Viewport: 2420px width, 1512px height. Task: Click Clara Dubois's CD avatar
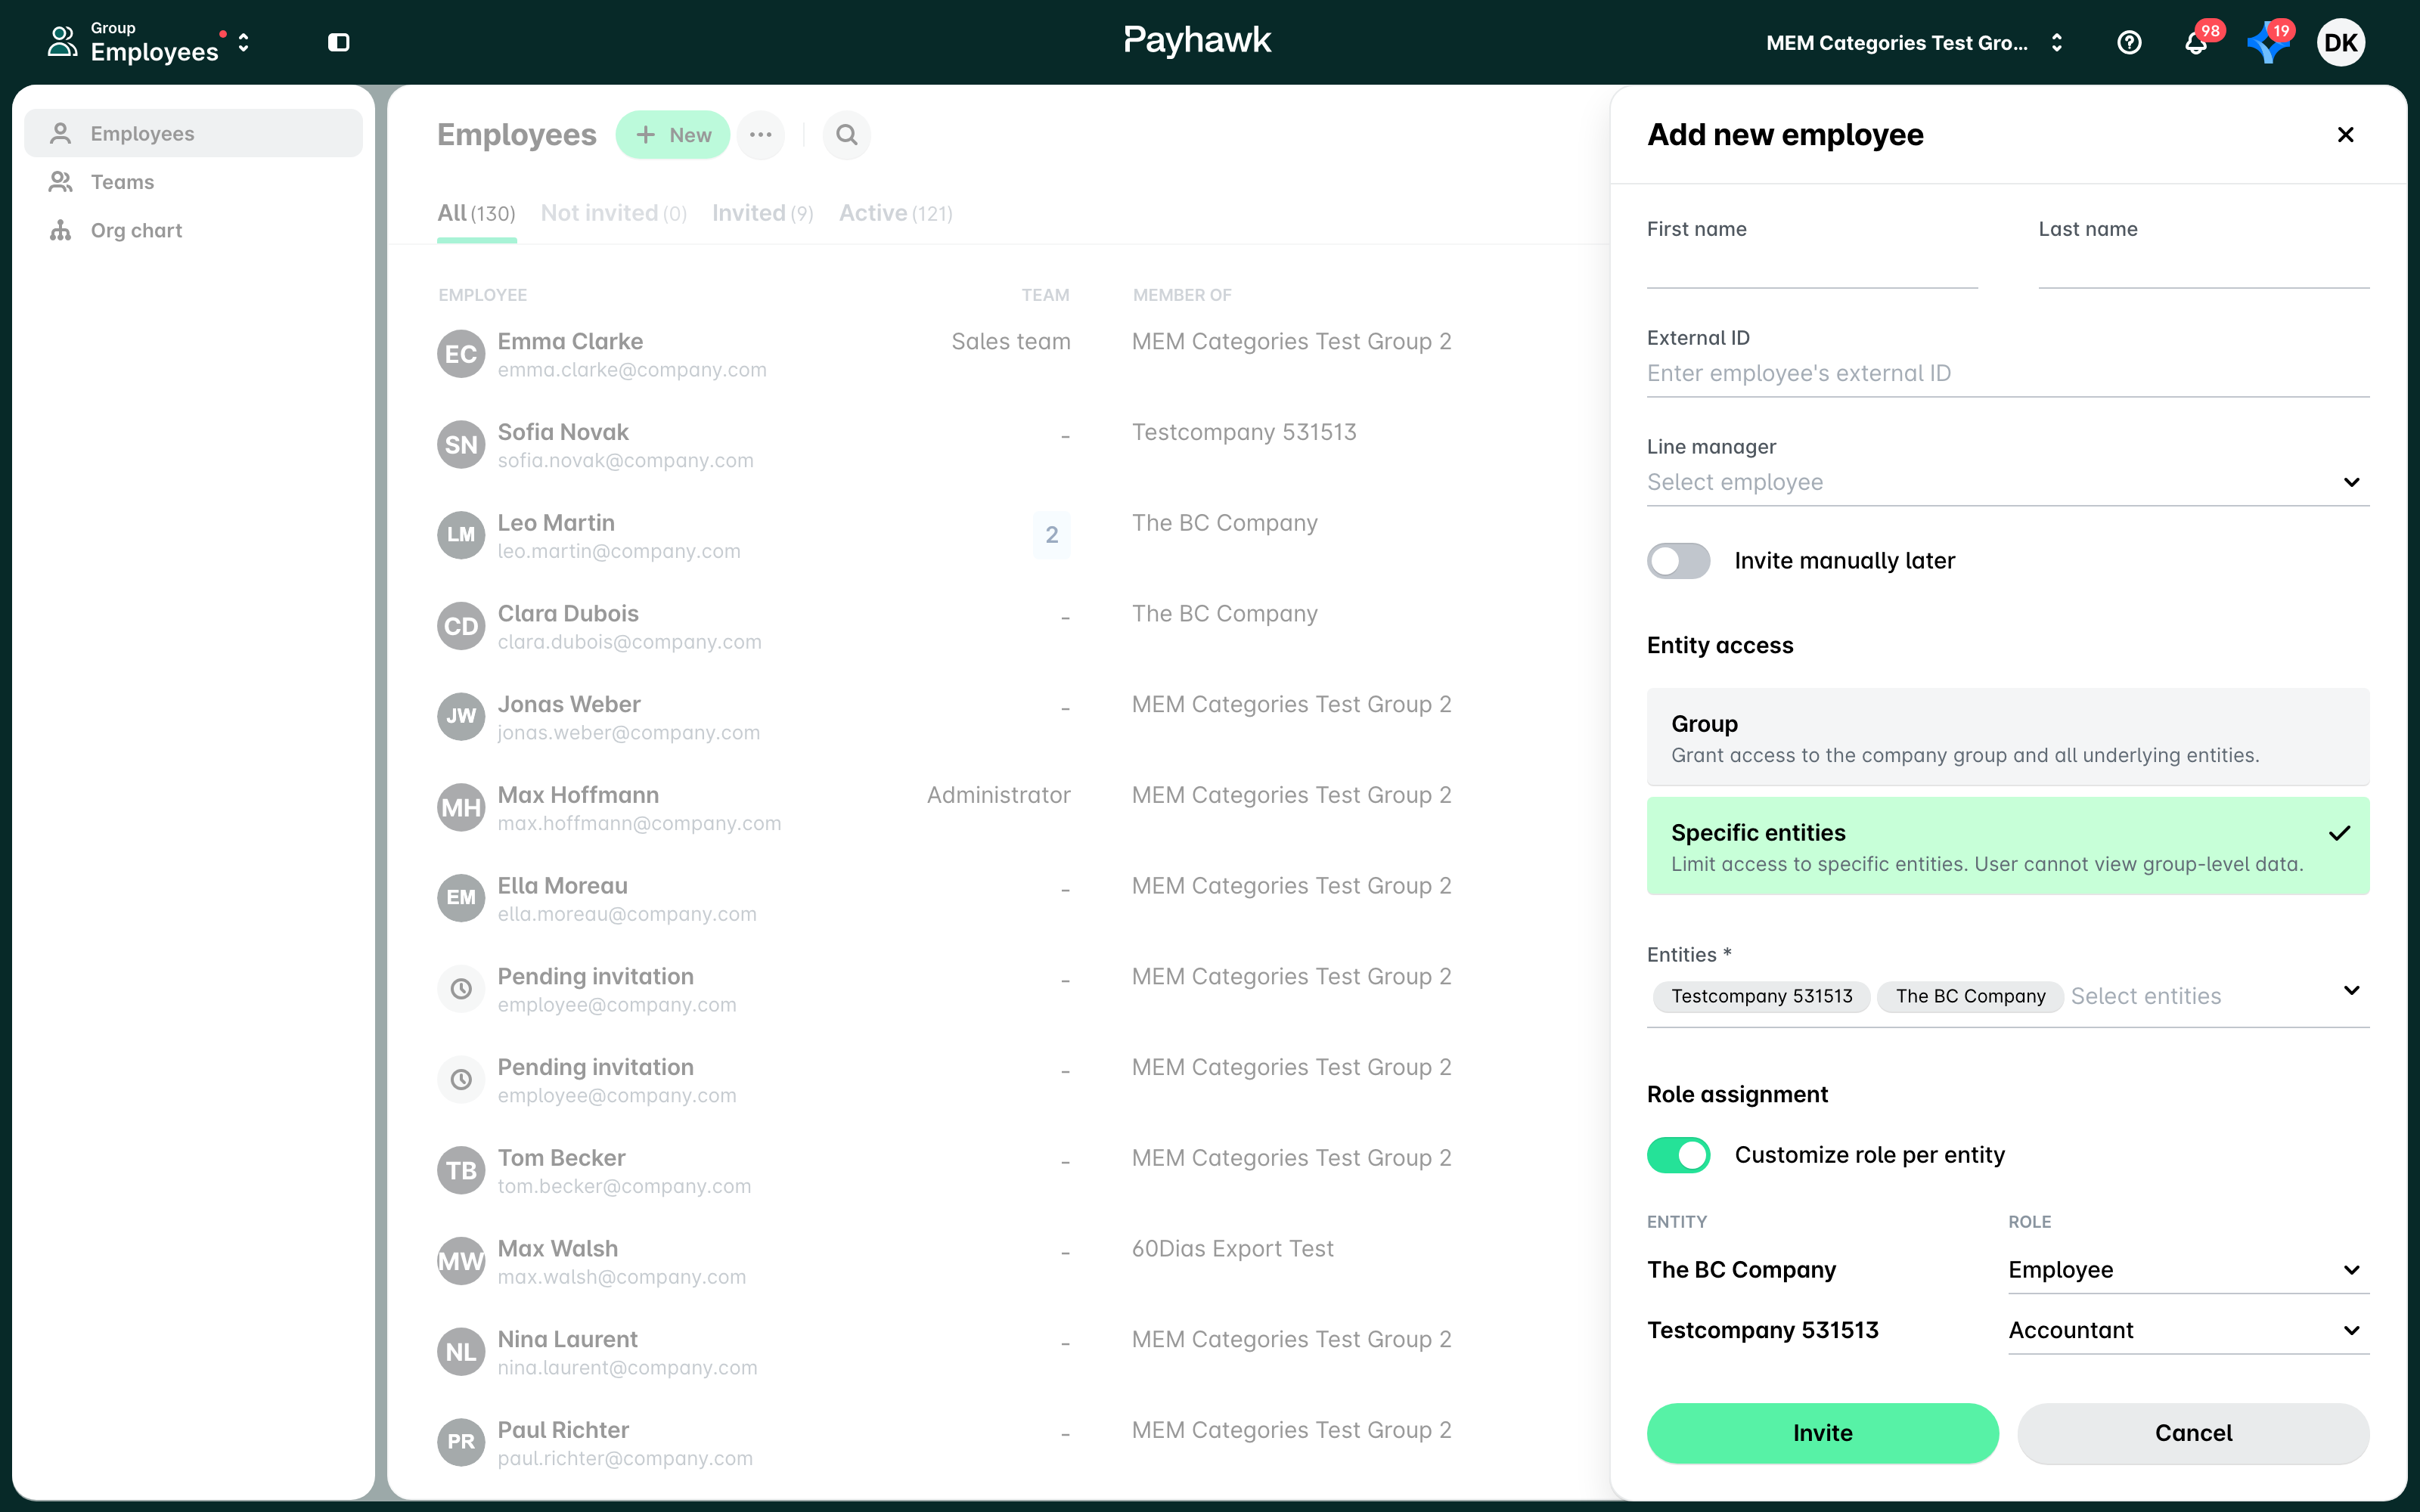pyautogui.click(x=461, y=626)
